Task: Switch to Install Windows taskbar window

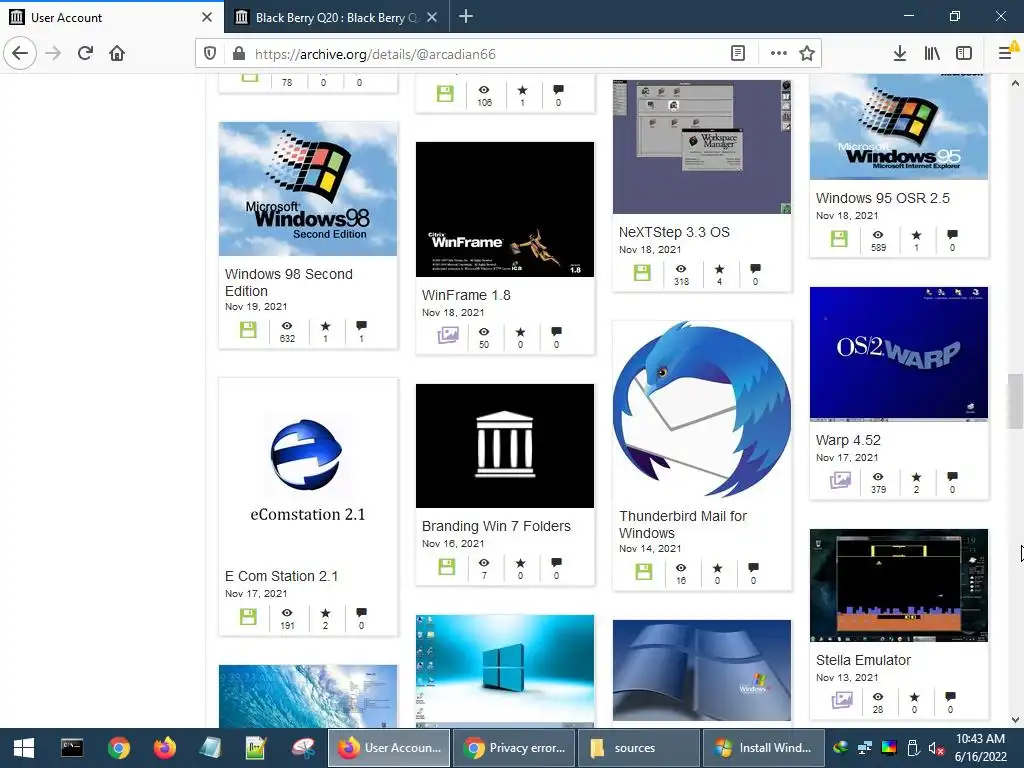Action: 763,748
